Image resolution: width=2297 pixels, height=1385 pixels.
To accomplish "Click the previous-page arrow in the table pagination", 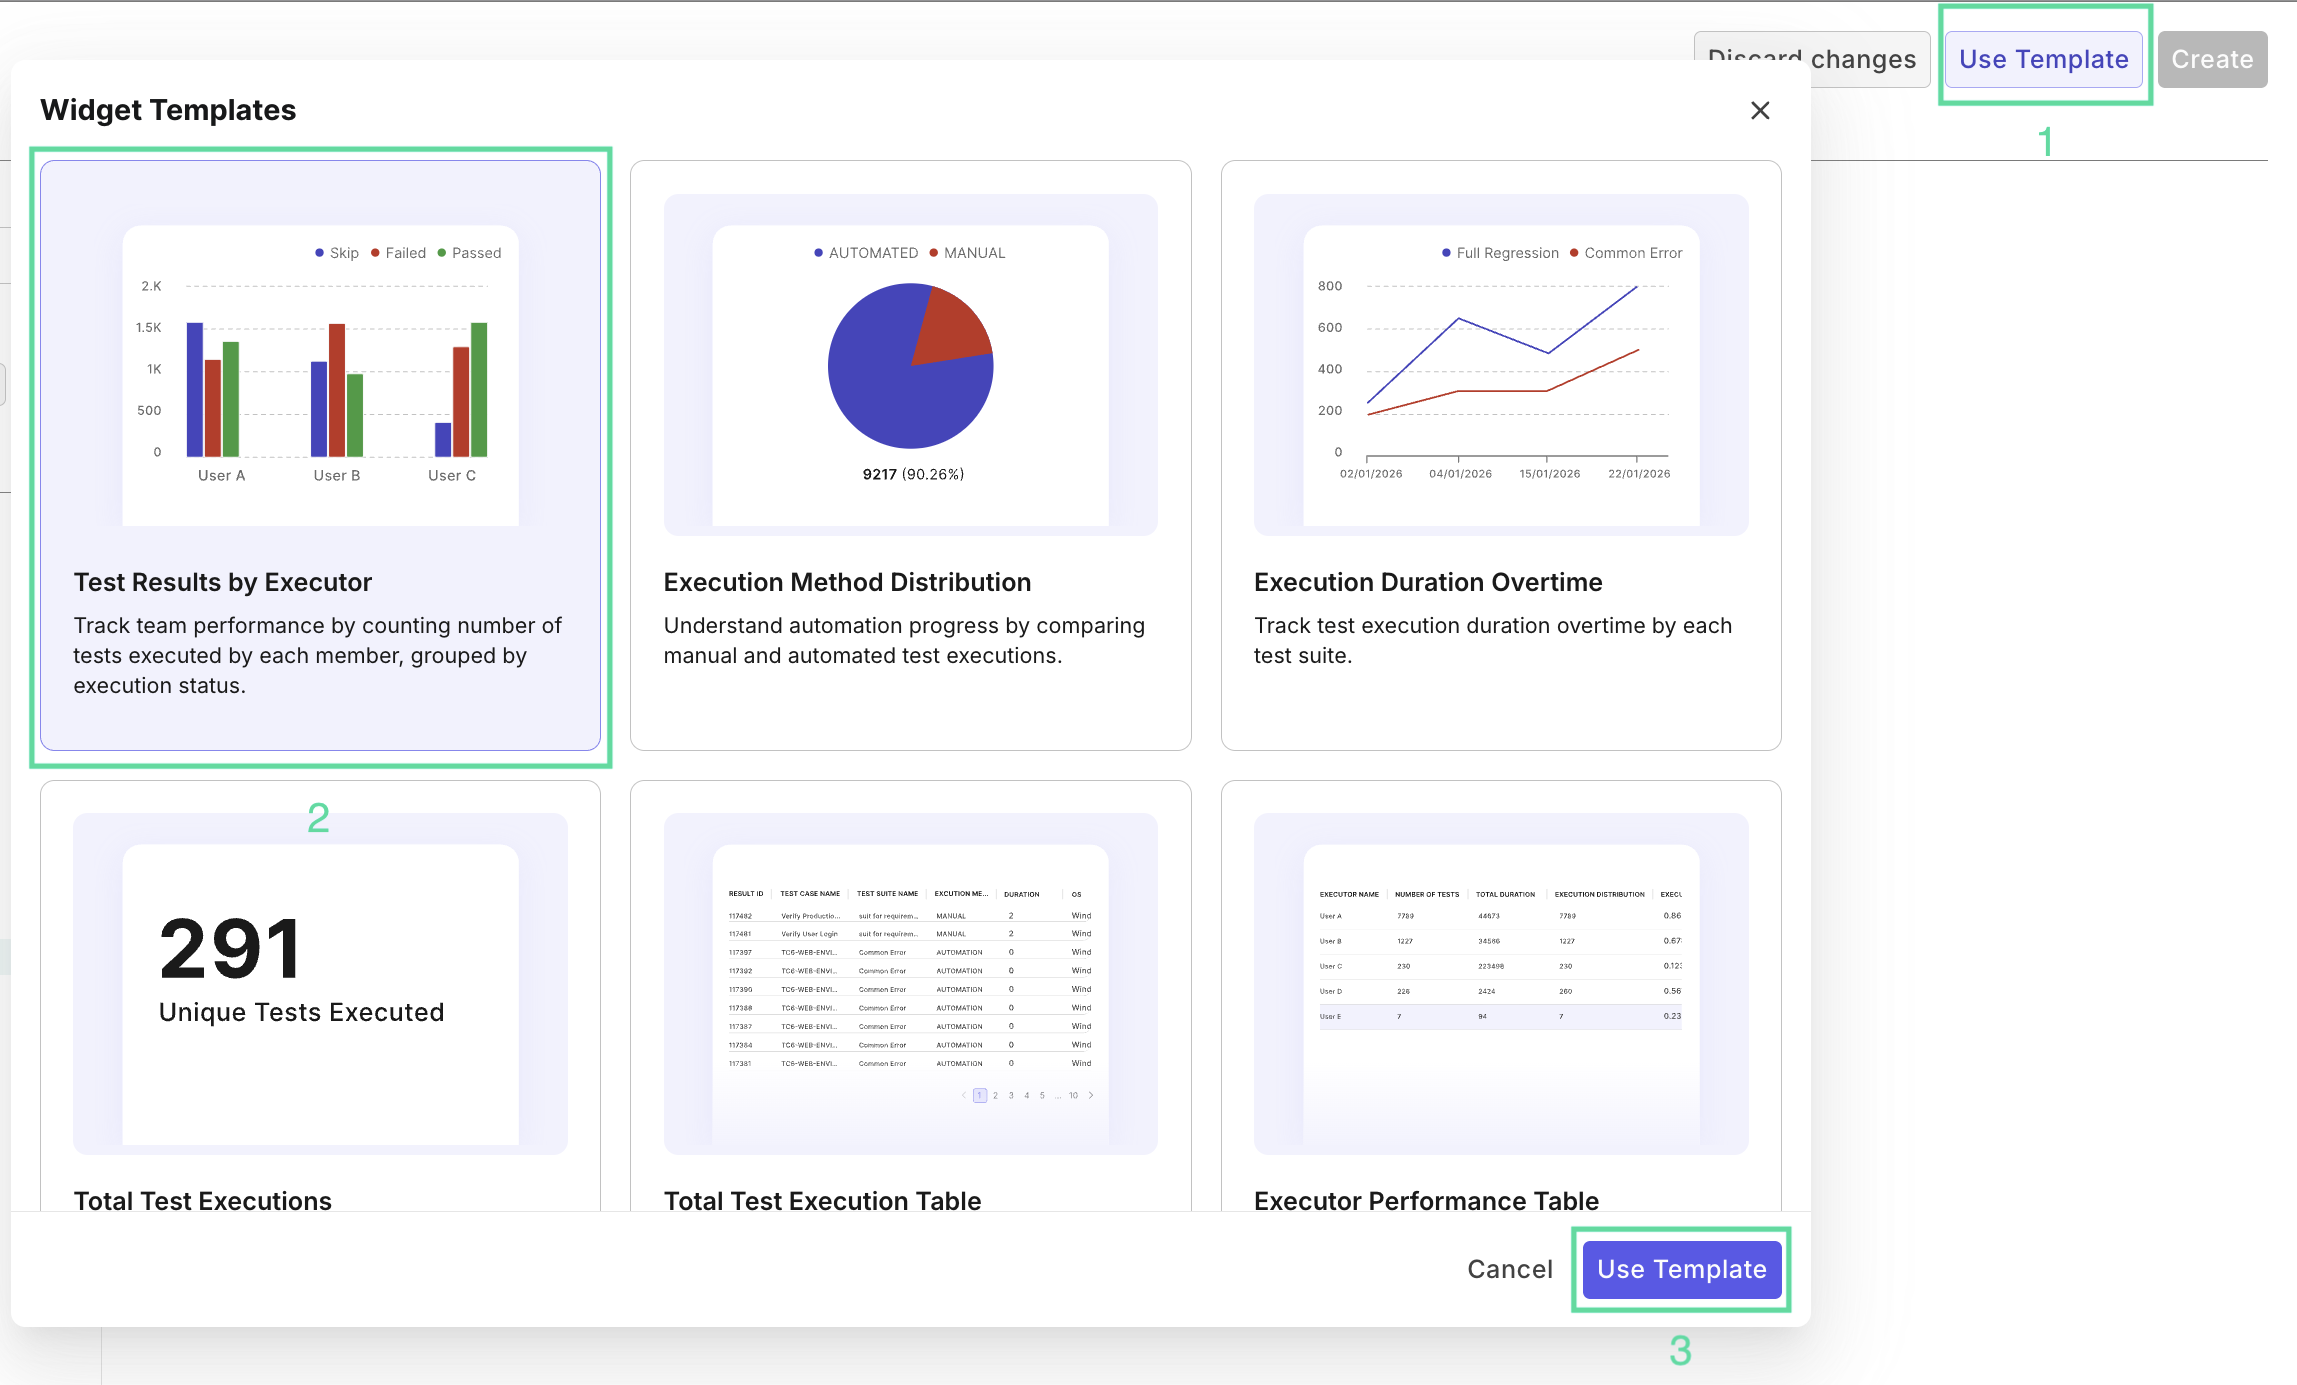I will (964, 1096).
